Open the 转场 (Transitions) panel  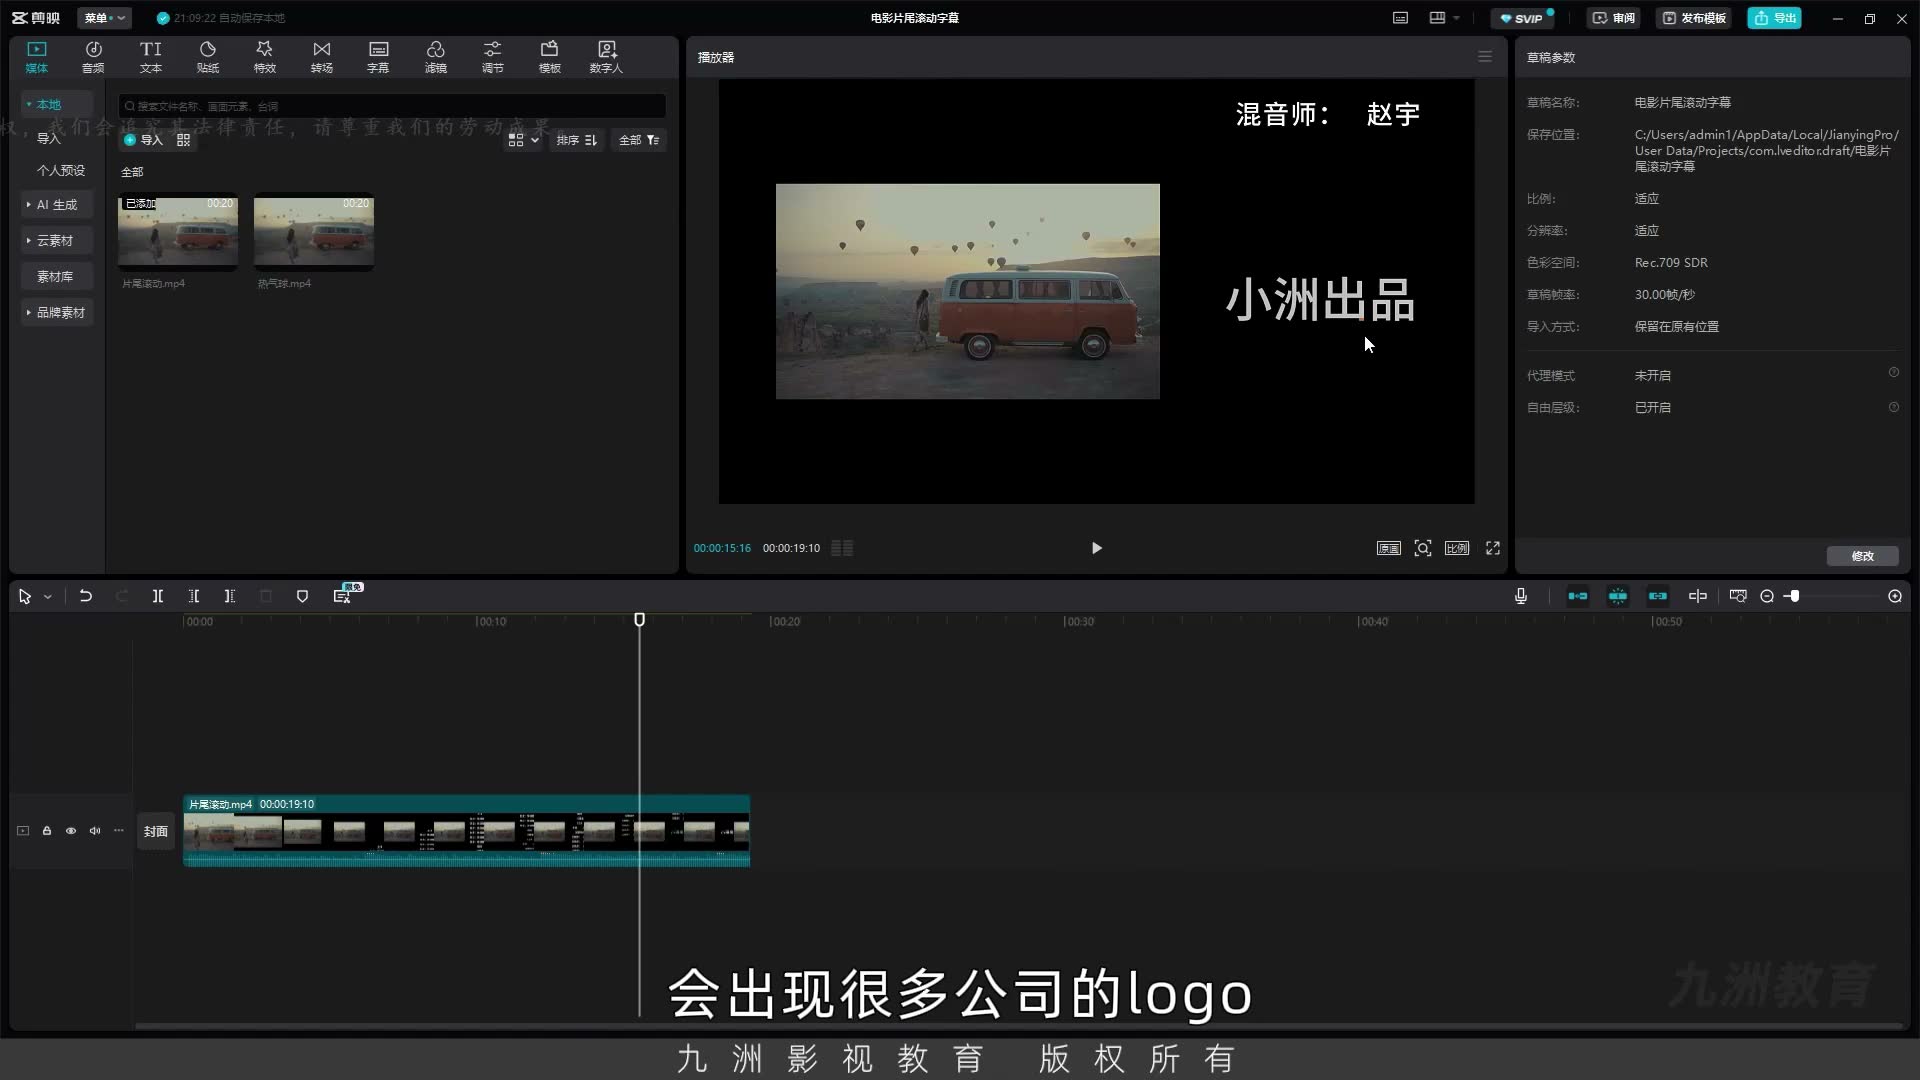321,57
